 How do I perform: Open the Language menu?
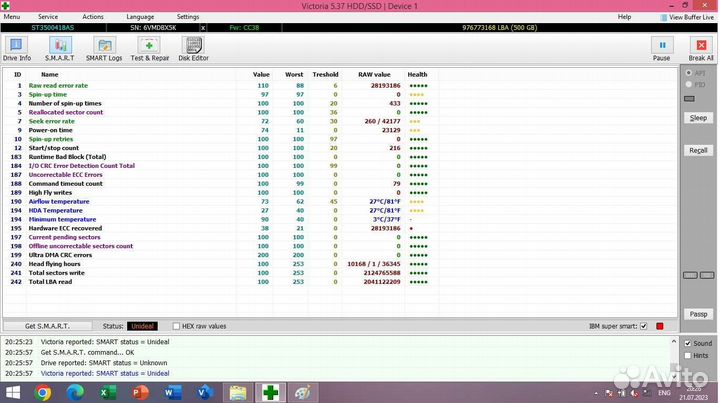coord(140,17)
